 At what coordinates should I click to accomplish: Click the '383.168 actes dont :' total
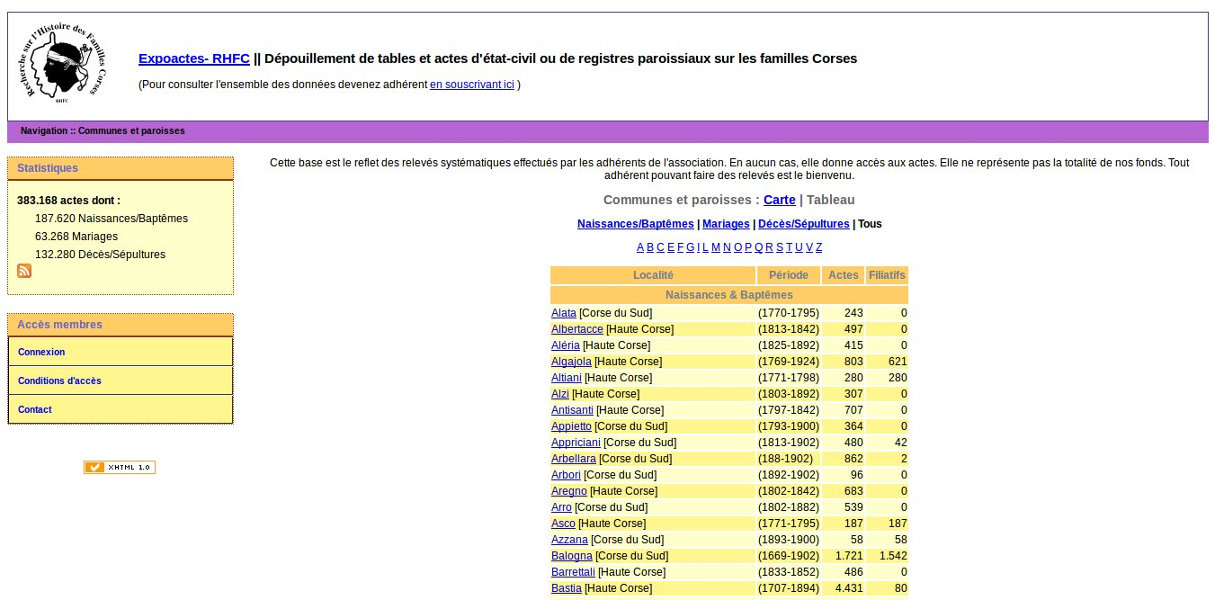pos(68,200)
